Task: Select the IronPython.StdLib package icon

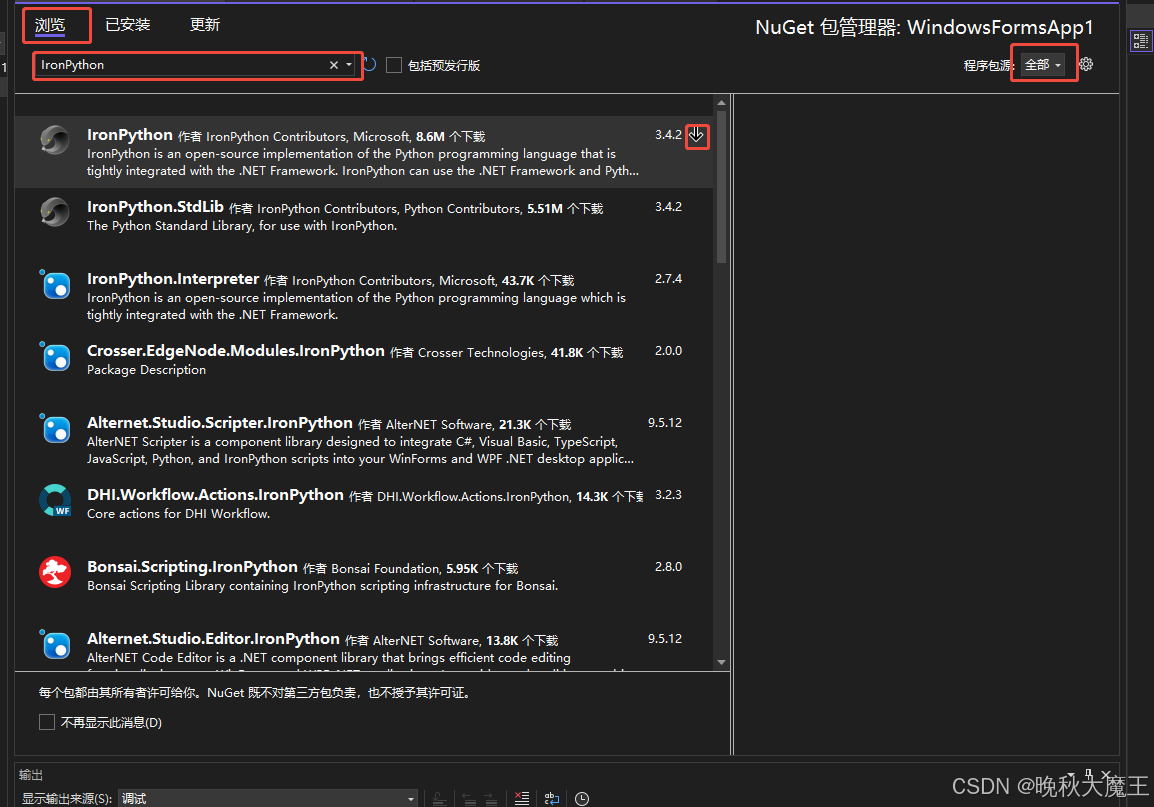Action: click(55, 212)
